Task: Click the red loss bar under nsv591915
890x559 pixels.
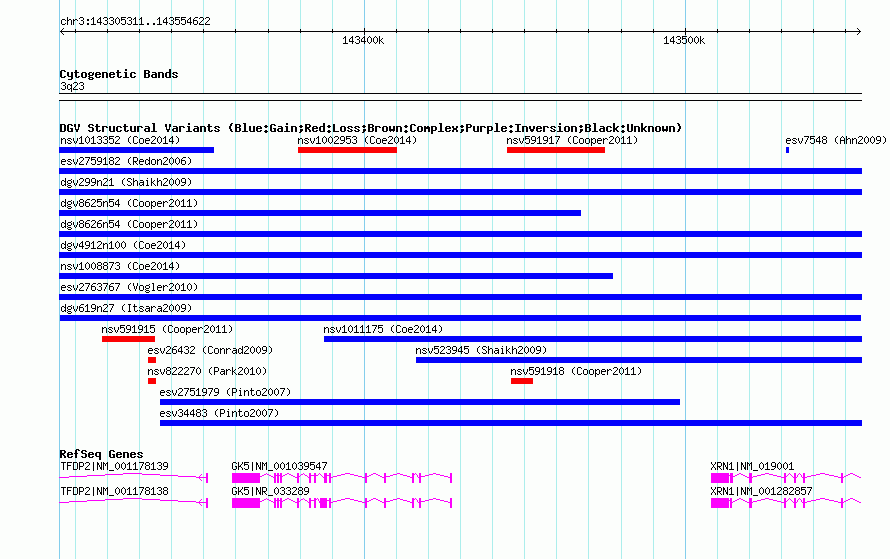Action: 128,339
